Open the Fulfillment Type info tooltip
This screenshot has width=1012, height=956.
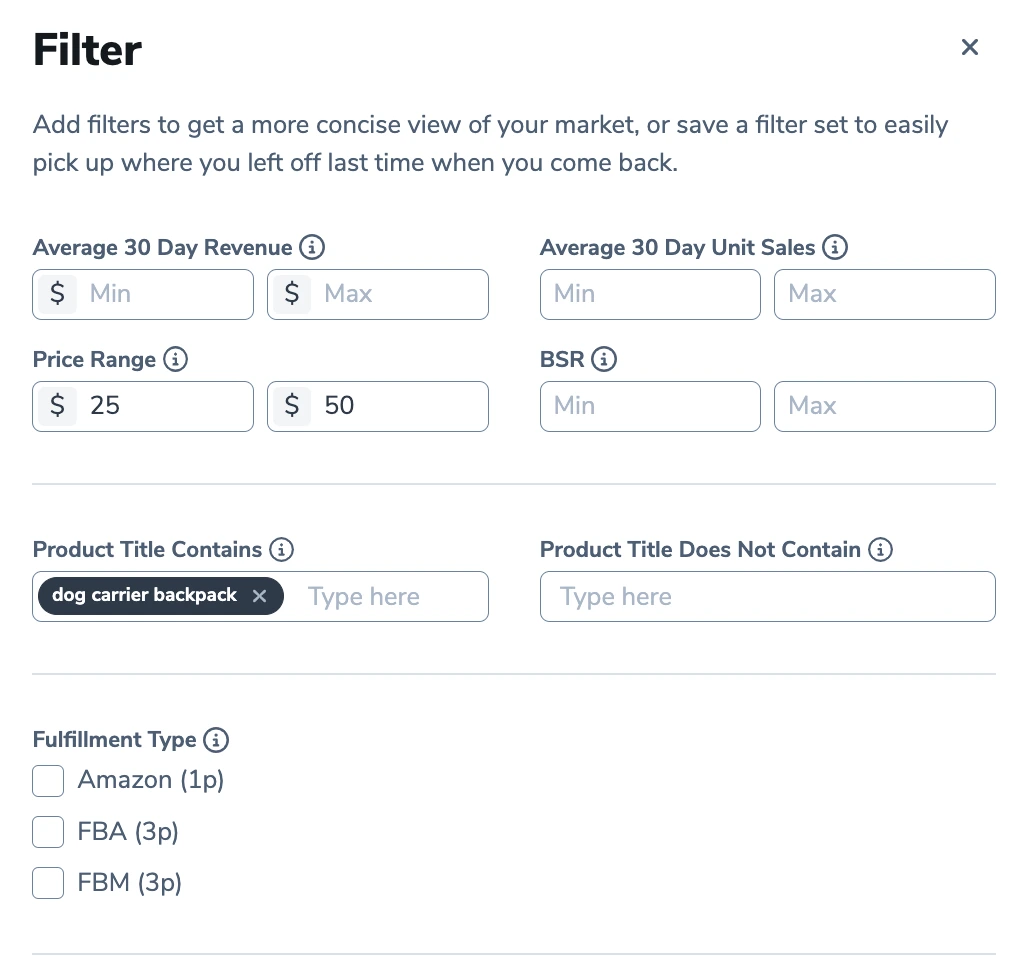pyautogui.click(x=215, y=740)
